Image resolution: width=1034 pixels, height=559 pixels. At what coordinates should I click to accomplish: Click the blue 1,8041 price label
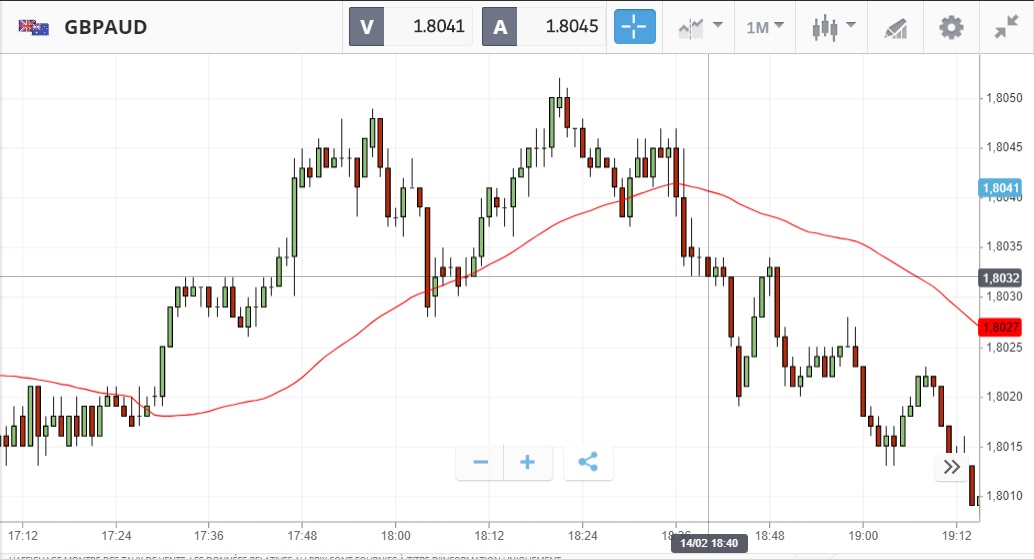[x=1000, y=187]
